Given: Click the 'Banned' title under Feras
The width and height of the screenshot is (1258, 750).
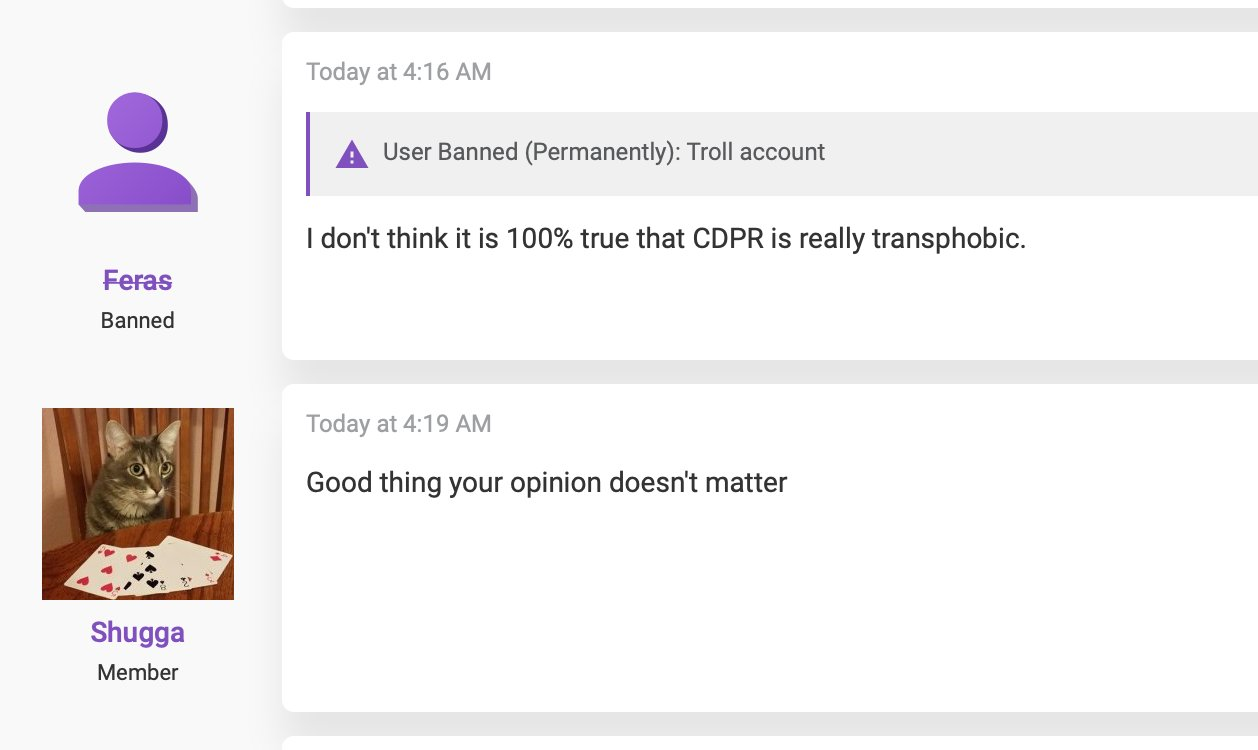Looking at the screenshot, I should coord(138,321).
